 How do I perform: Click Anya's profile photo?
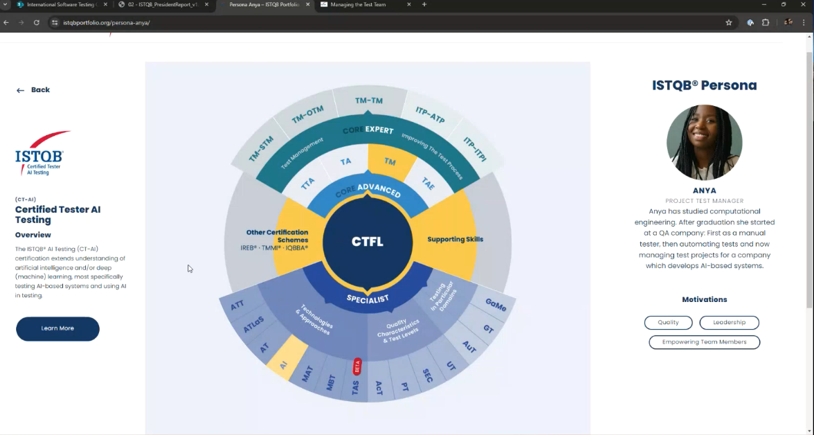coord(704,142)
